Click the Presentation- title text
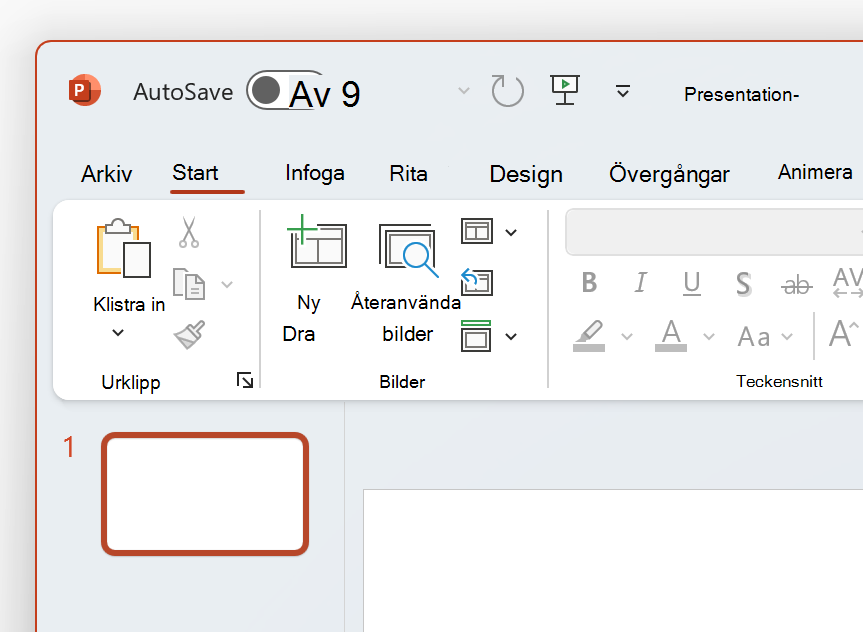 tap(741, 95)
